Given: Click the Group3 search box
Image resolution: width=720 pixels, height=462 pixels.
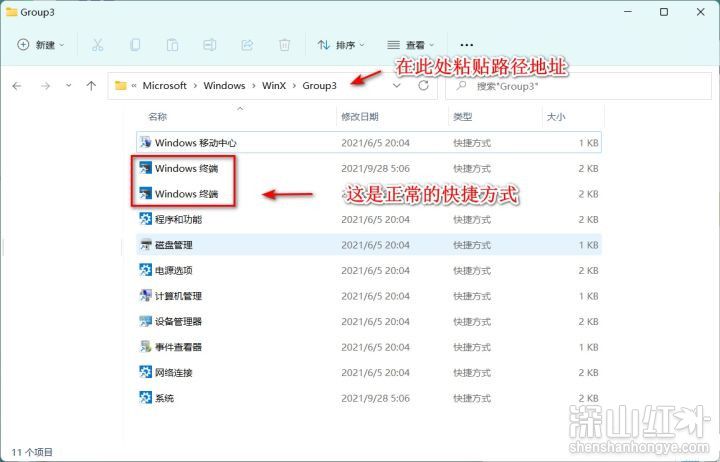Looking at the screenshot, I should point(579,86).
